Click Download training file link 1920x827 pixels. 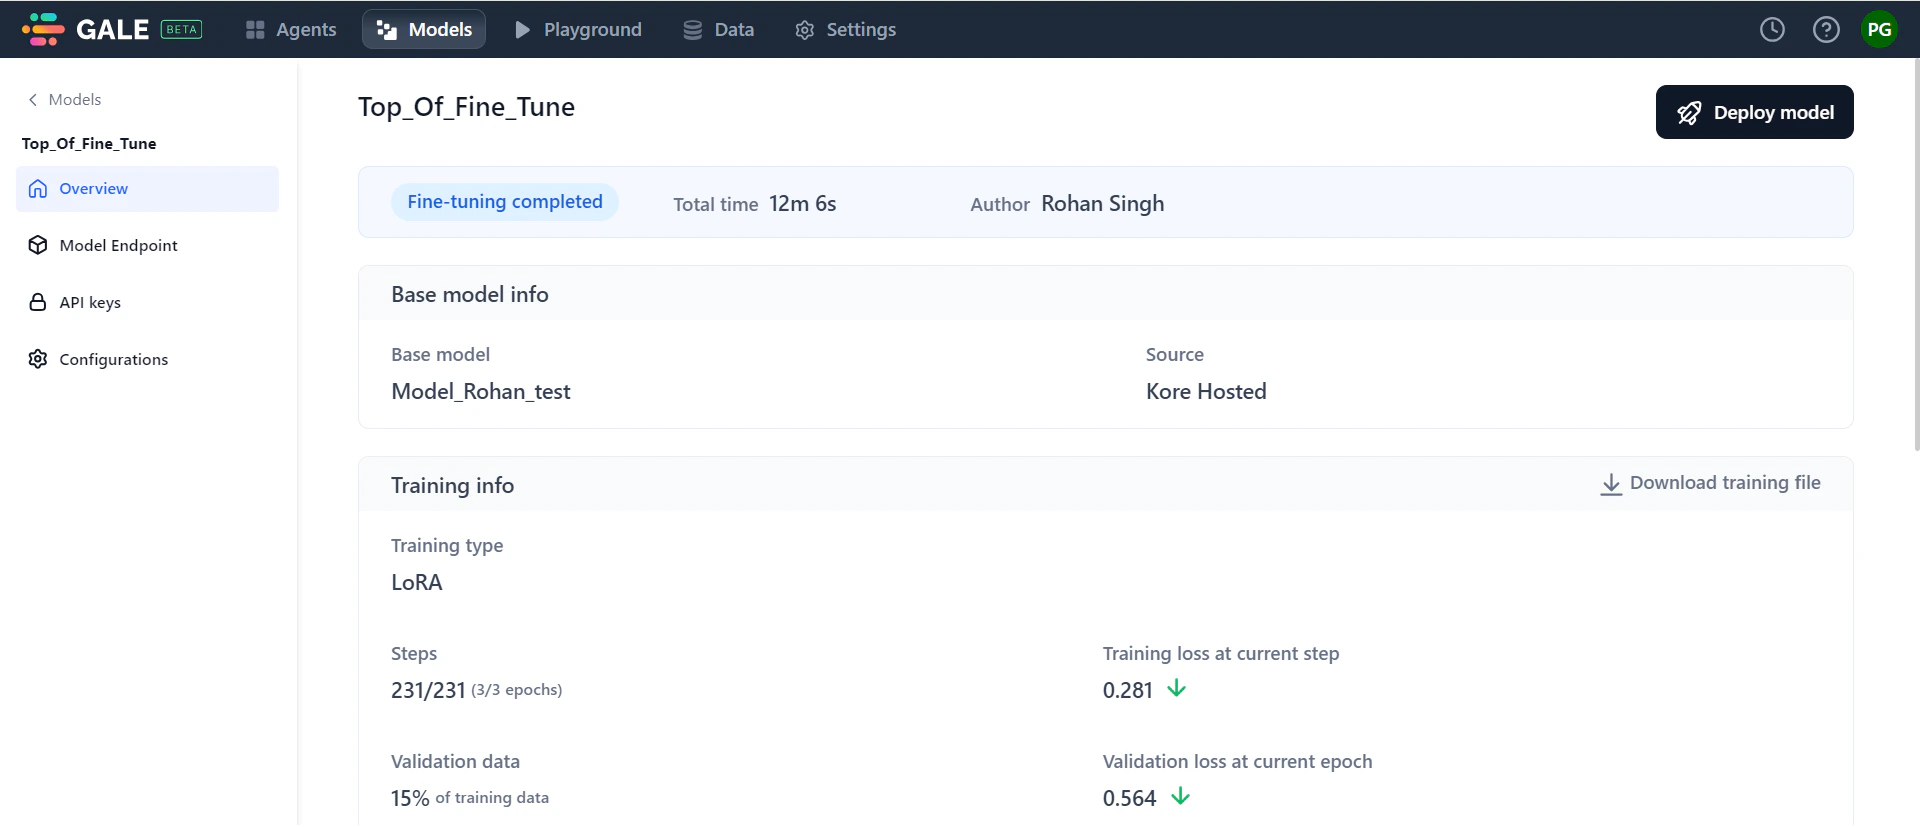pyautogui.click(x=1710, y=483)
